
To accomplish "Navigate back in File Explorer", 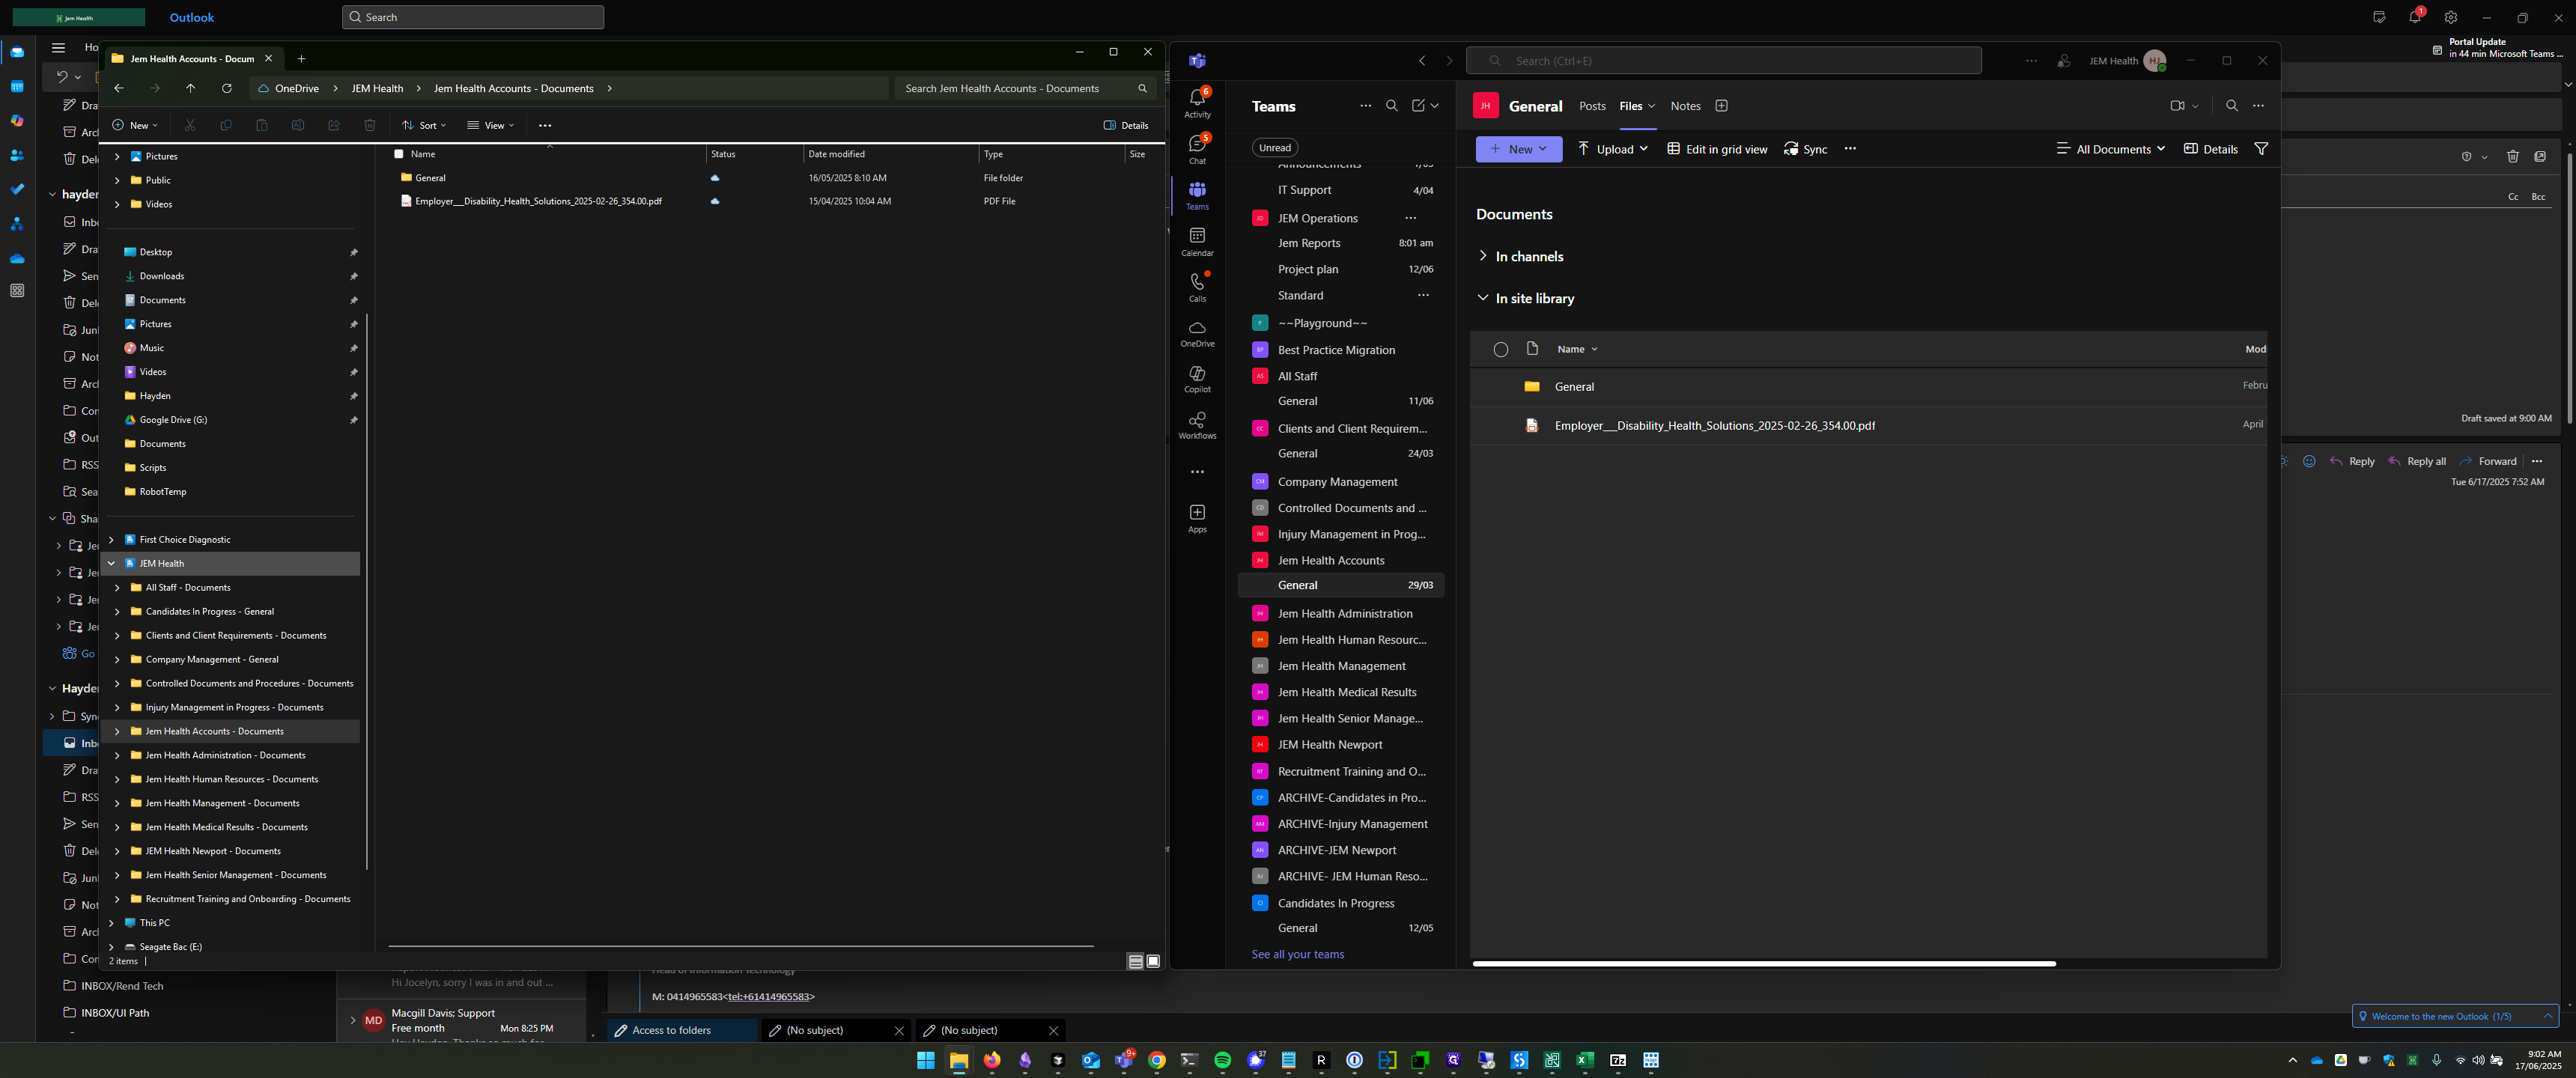I will [x=119, y=88].
